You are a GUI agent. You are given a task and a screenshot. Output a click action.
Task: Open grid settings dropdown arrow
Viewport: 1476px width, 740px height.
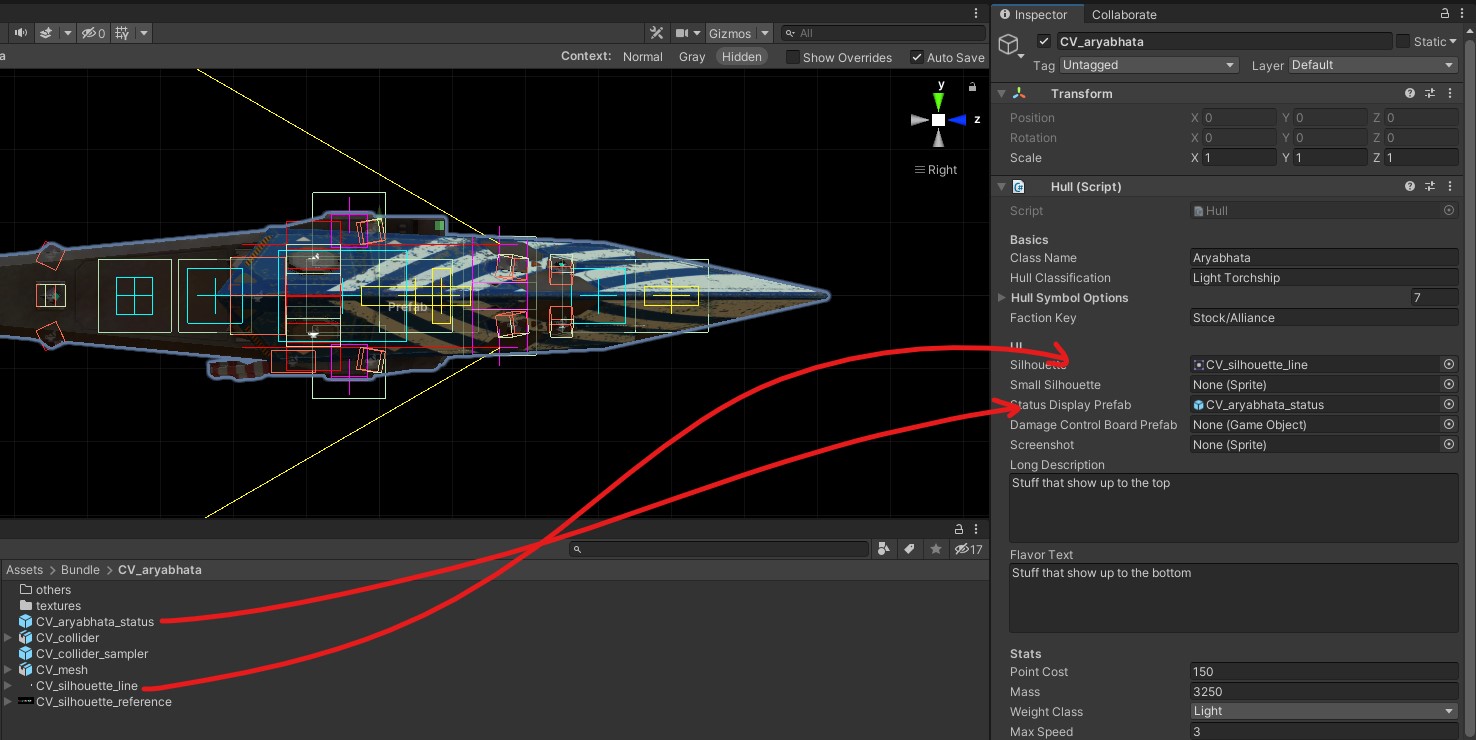coord(144,33)
